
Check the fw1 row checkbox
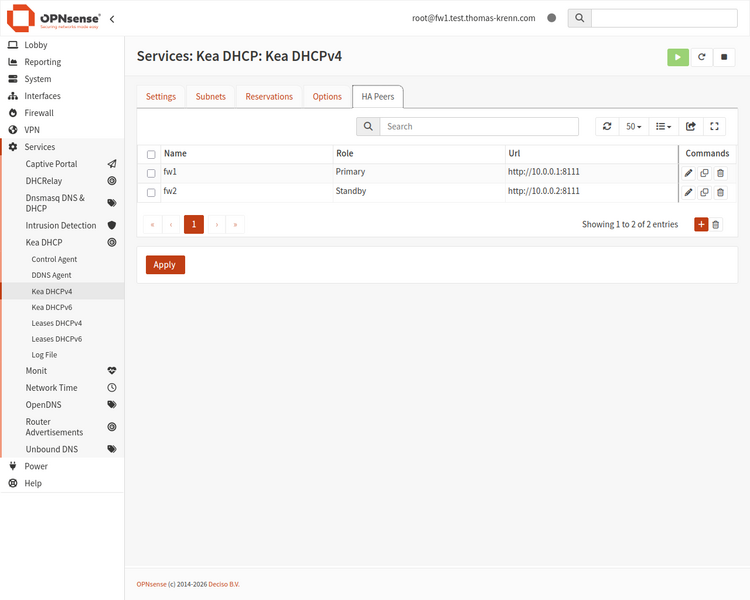[x=151, y=173]
